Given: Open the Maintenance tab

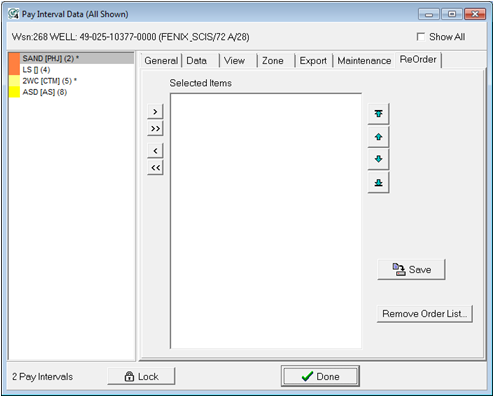Looking at the screenshot, I should [364, 61].
